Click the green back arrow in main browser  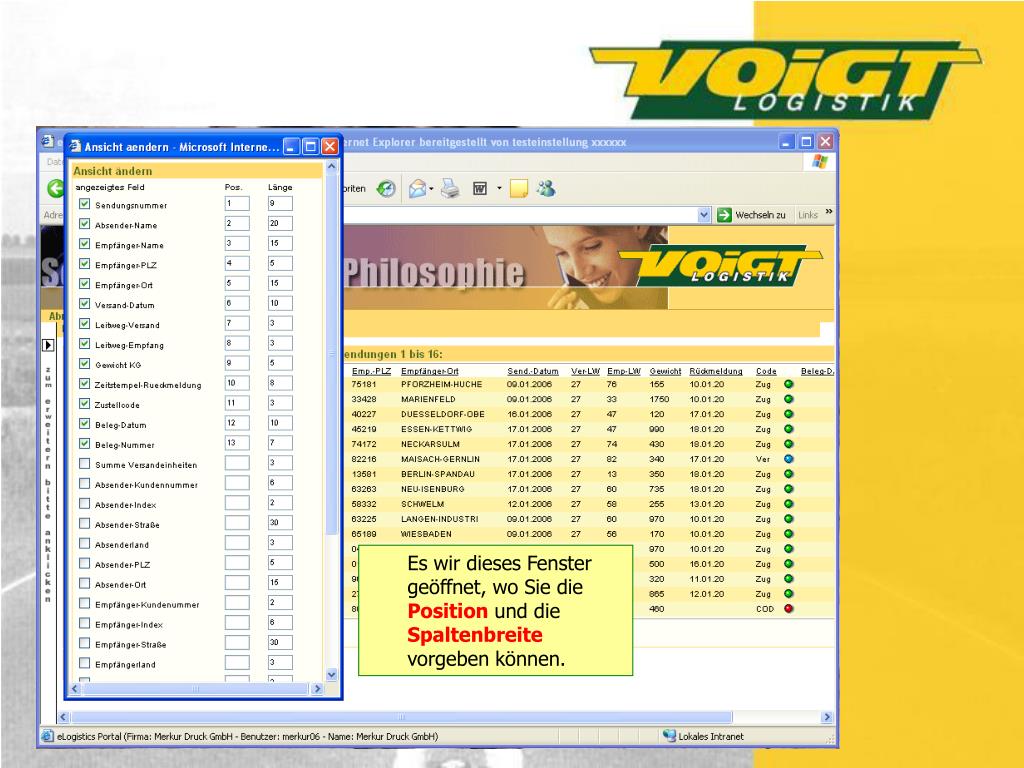point(56,189)
